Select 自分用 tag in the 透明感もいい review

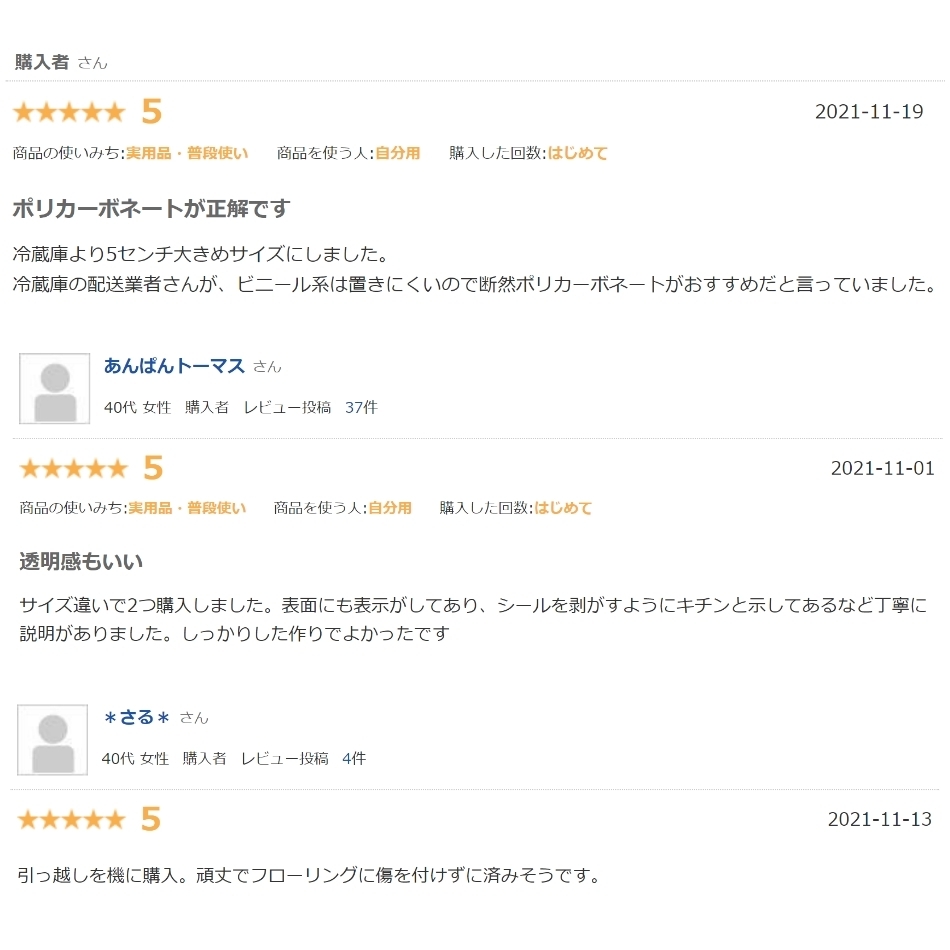point(390,508)
